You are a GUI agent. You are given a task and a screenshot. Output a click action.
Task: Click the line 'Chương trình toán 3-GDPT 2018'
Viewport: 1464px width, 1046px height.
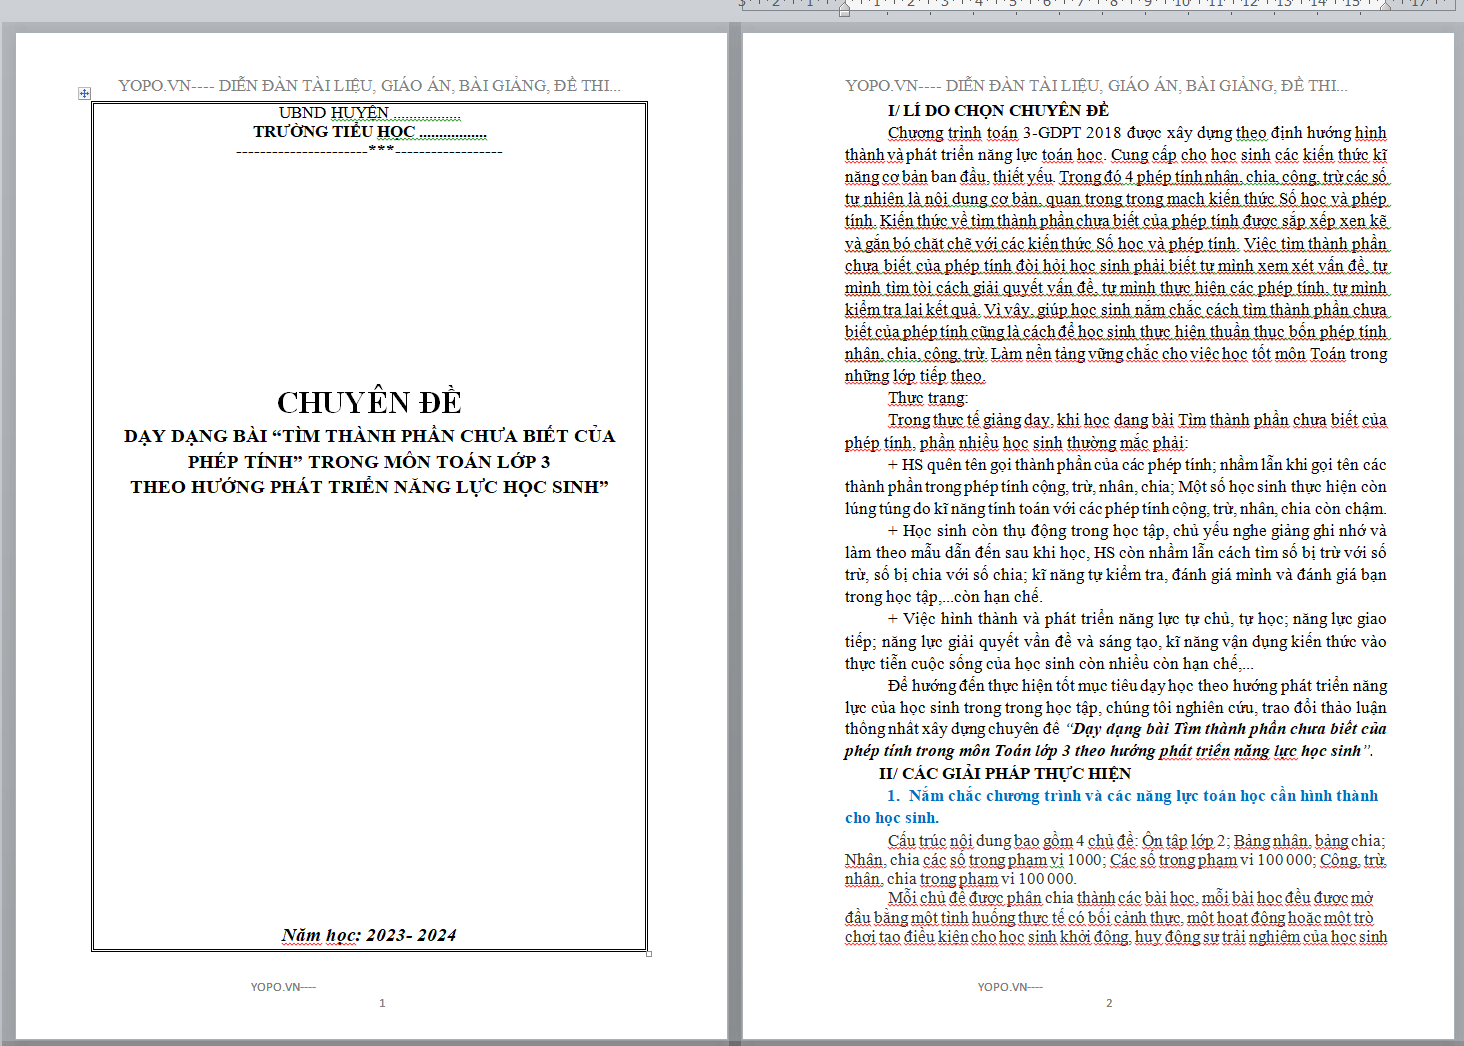tap(1137, 133)
